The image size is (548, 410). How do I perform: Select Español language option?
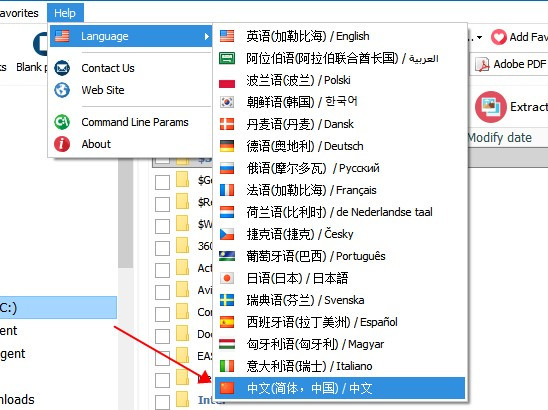[x=340, y=322]
